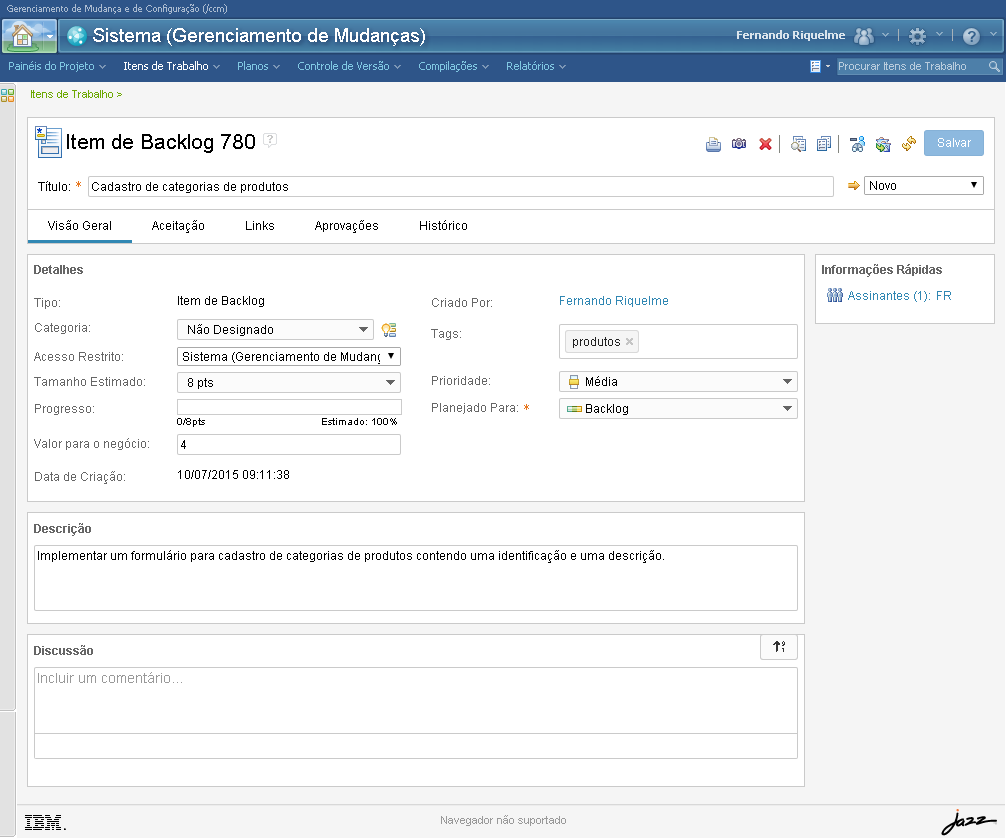
Task: Open the Compilações menu
Action: click(x=453, y=66)
